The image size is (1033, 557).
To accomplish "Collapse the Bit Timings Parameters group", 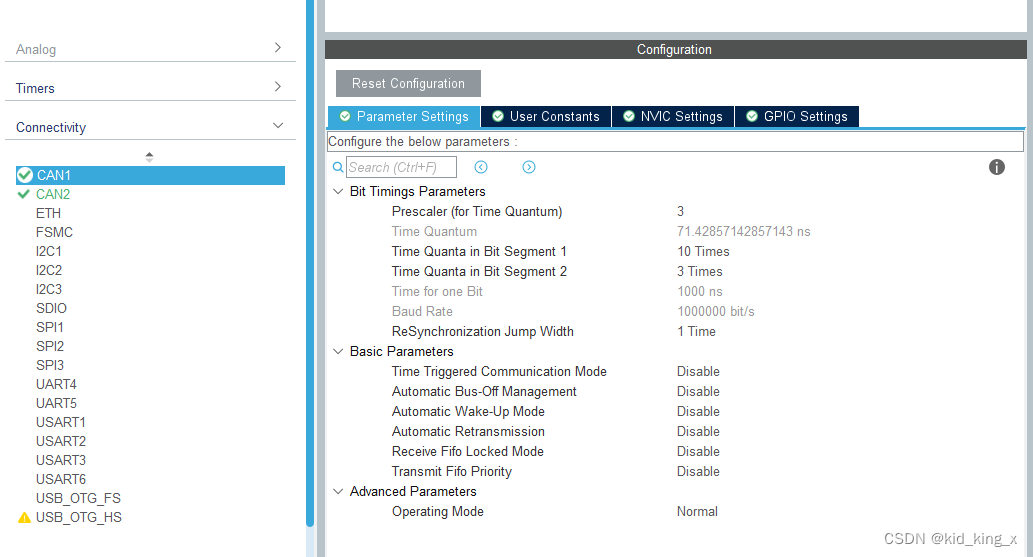I will [x=338, y=191].
